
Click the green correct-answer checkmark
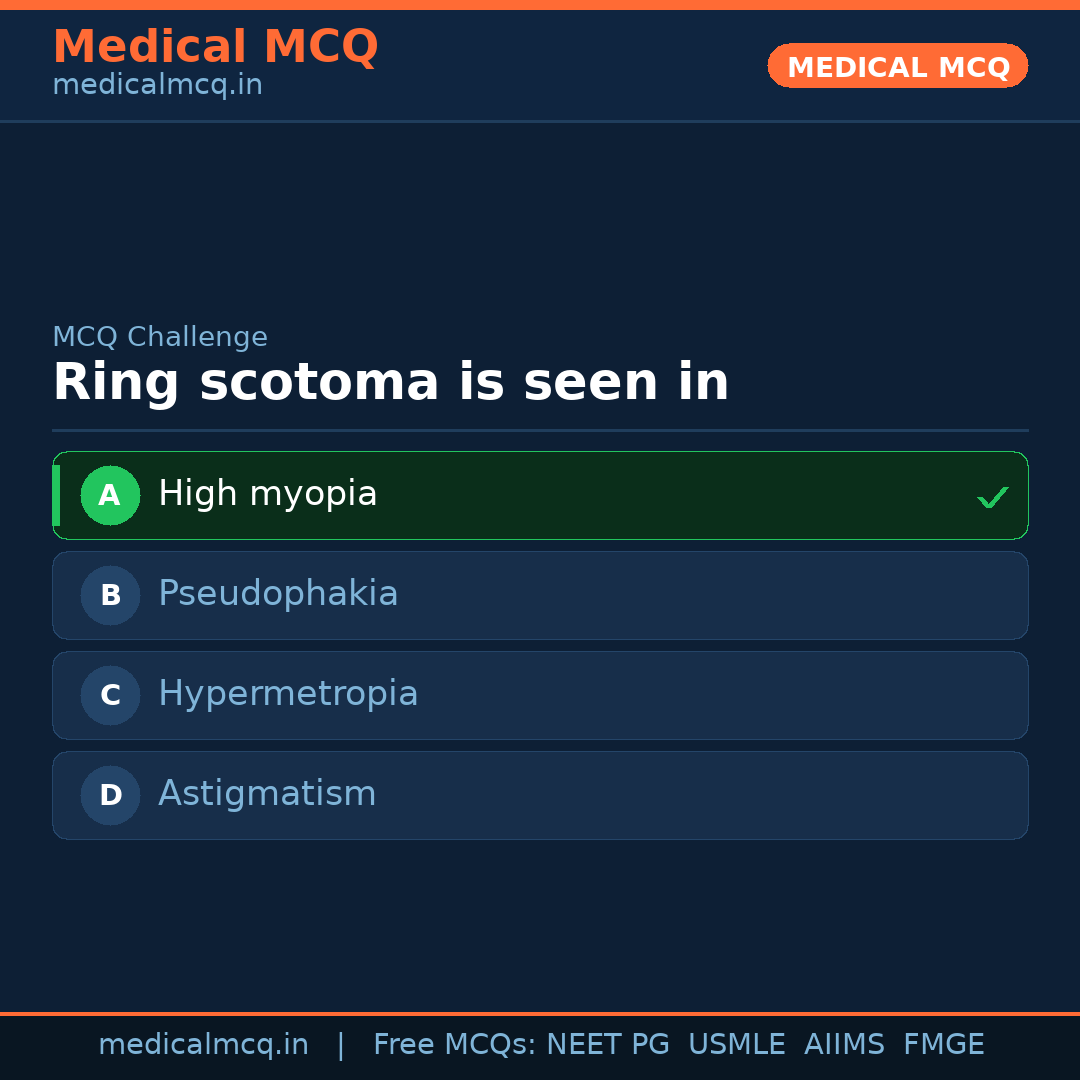[992, 497]
